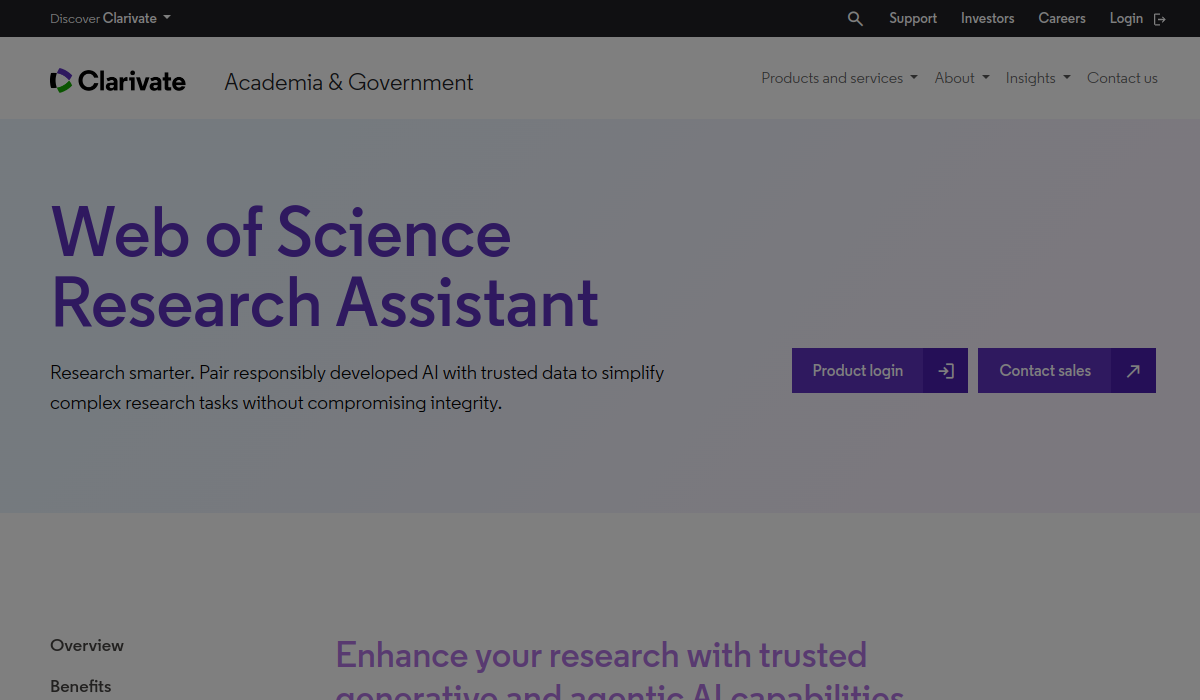The width and height of the screenshot is (1200, 700).
Task: Jump to the Benefits section
Action: pyautogui.click(x=81, y=686)
